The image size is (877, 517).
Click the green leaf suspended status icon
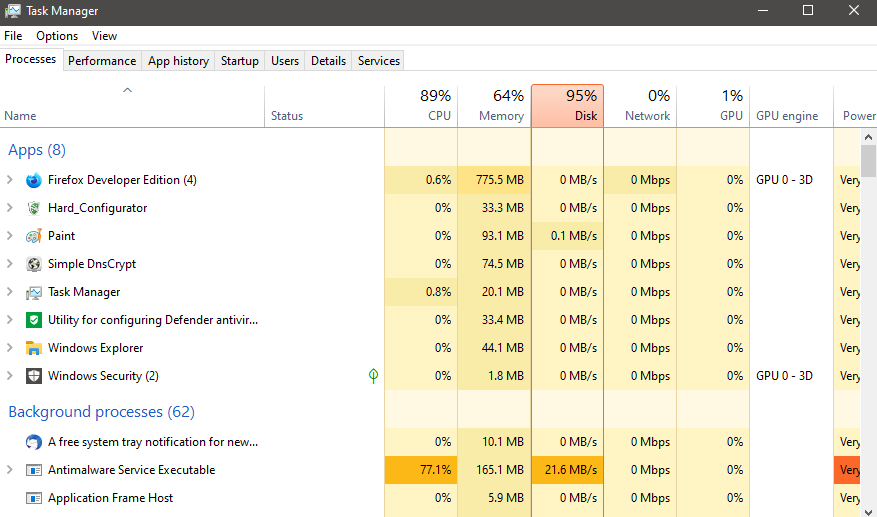coord(373,376)
